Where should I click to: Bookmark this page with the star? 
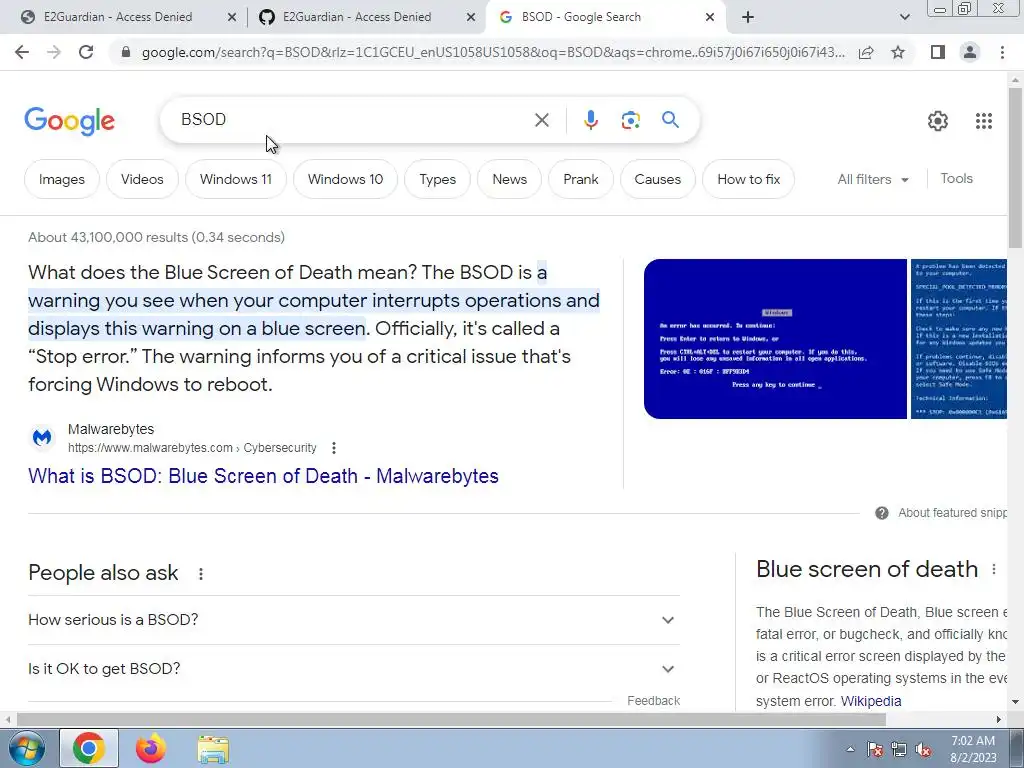(x=898, y=52)
